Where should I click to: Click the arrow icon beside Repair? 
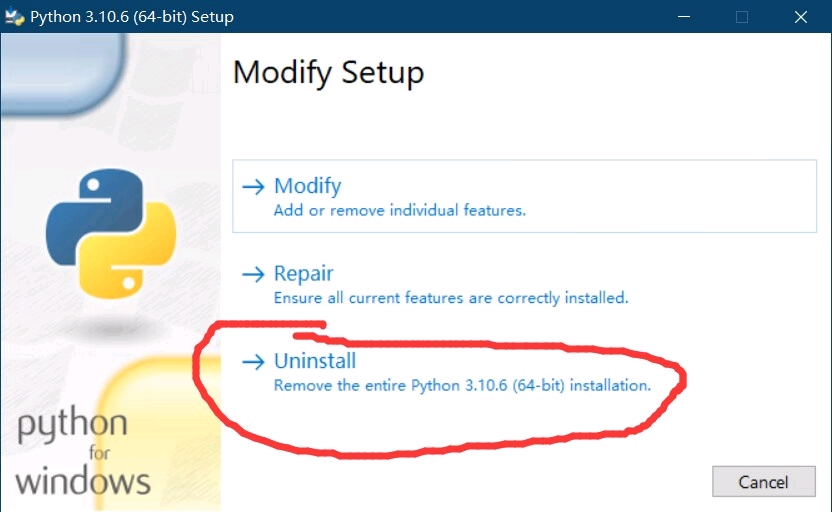pyautogui.click(x=254, y=274)
